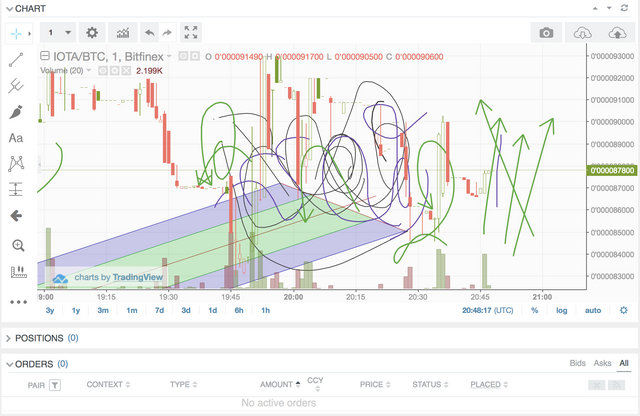Open axis settings gear at bottom right
The height and width of the screenshot is (416, 640).
[x=623, y=310]
